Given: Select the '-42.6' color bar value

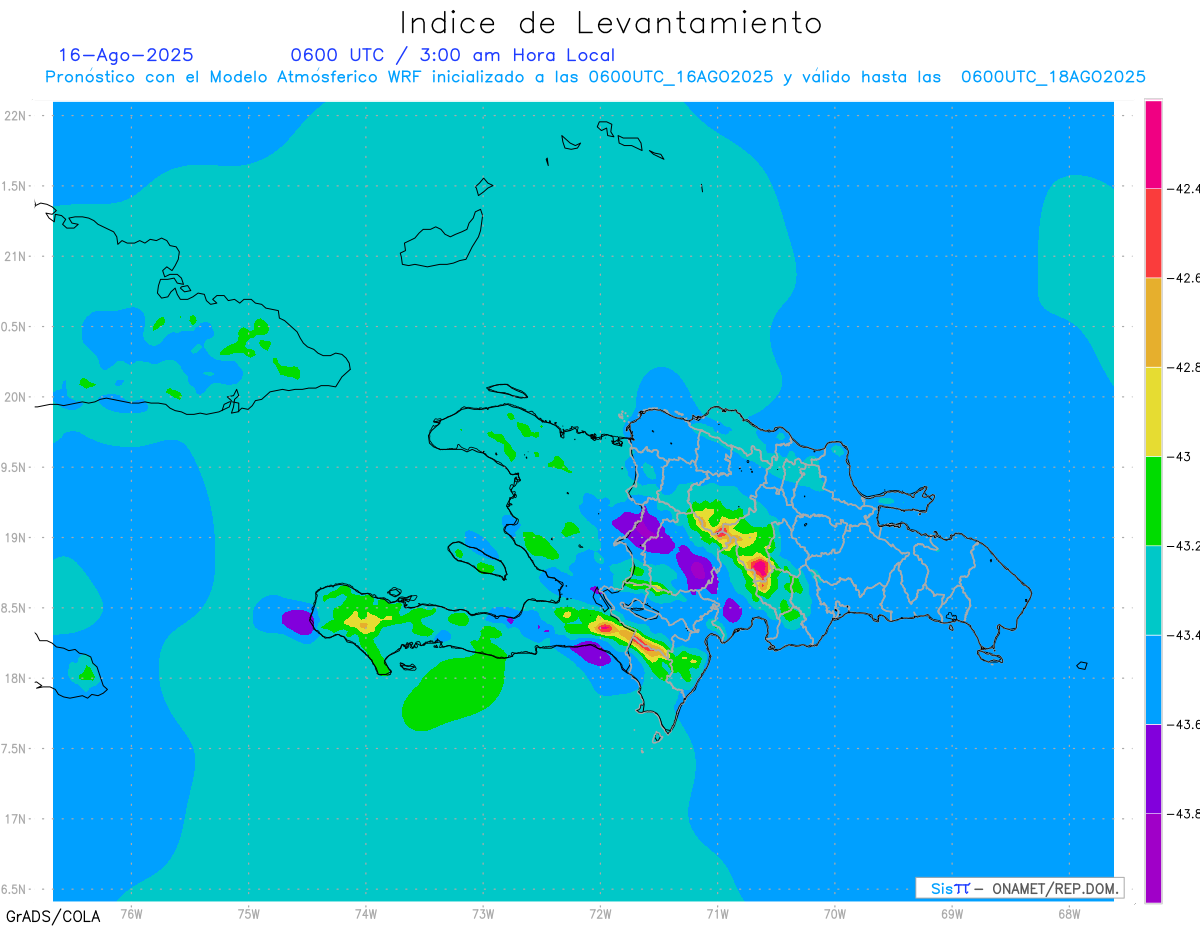Looking at the screenshot, I should [x=1182, y=278].
